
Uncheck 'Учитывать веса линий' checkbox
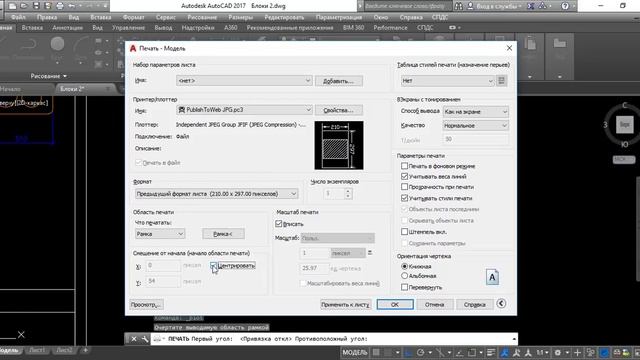point(404,176)
